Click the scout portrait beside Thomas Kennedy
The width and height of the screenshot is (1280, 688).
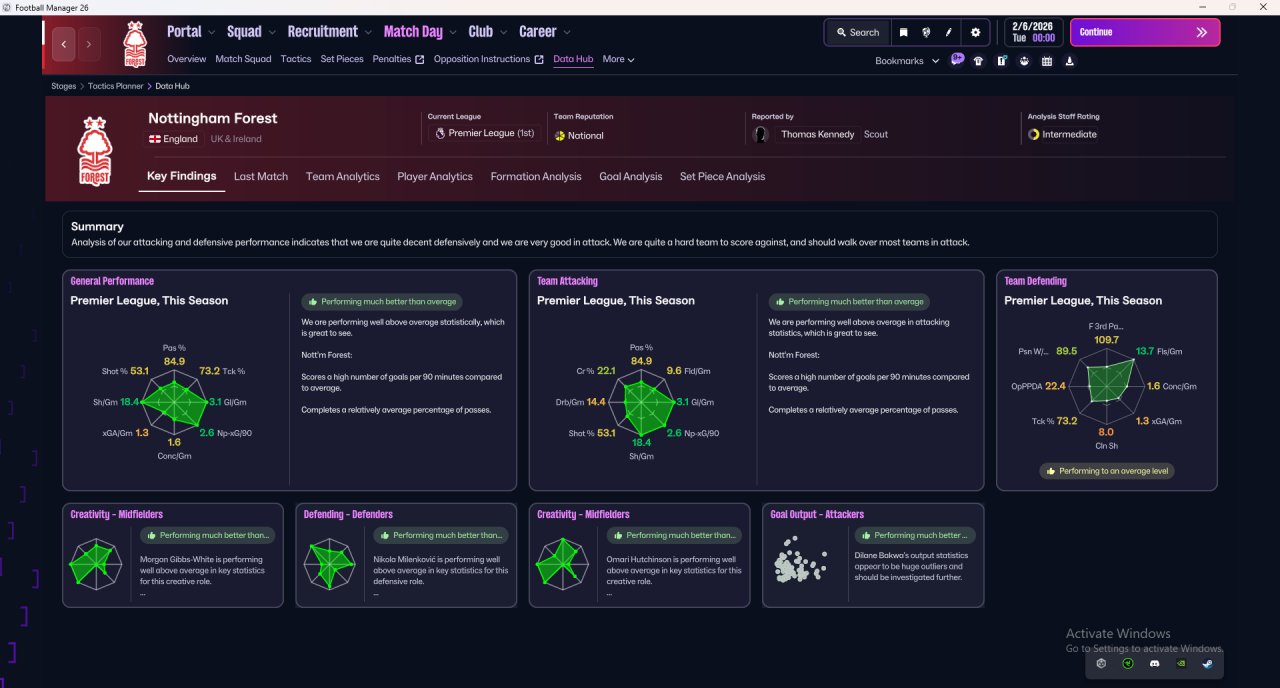pos(762,134)
